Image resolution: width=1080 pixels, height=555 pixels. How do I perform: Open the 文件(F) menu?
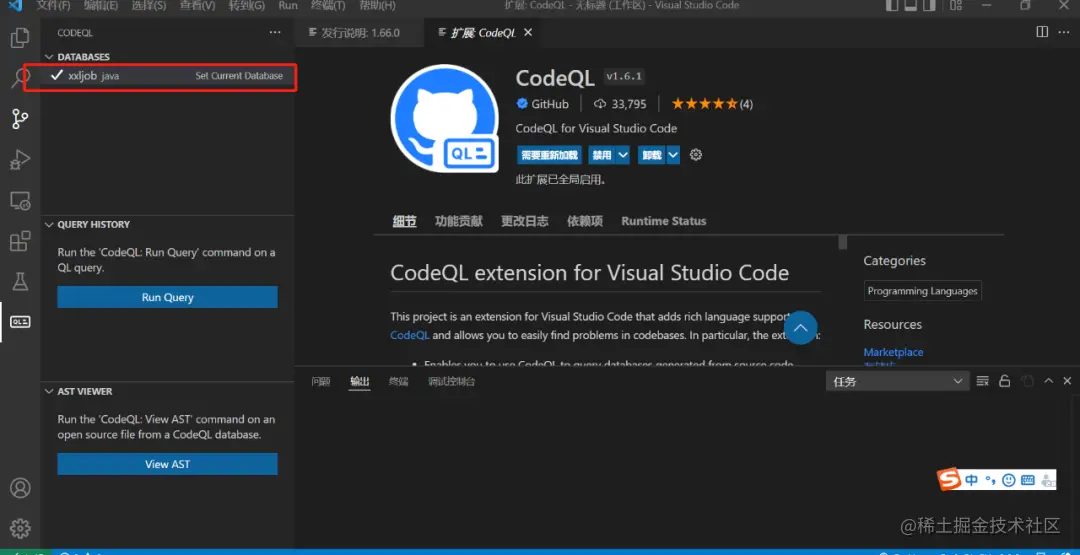pos(53,6)
